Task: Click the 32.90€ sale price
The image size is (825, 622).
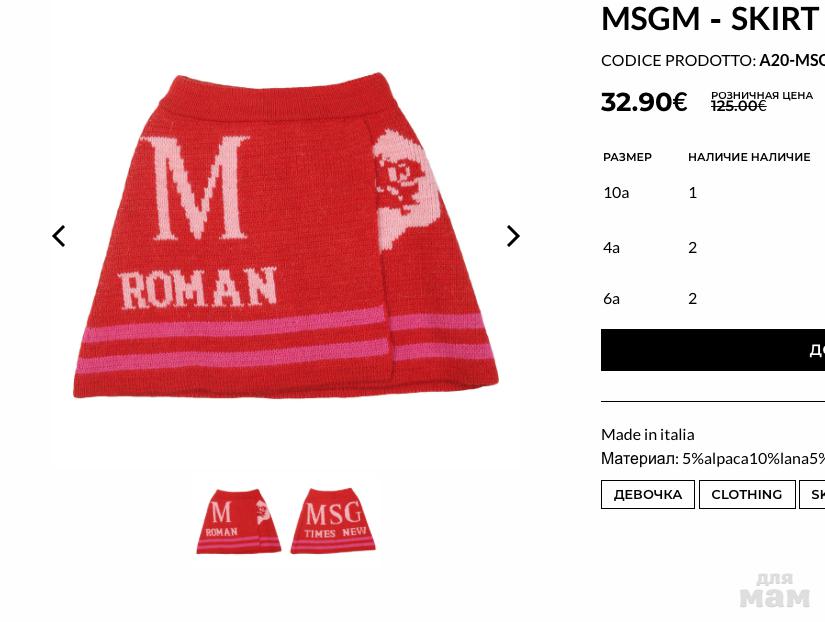Action: [x=644, y=102]
